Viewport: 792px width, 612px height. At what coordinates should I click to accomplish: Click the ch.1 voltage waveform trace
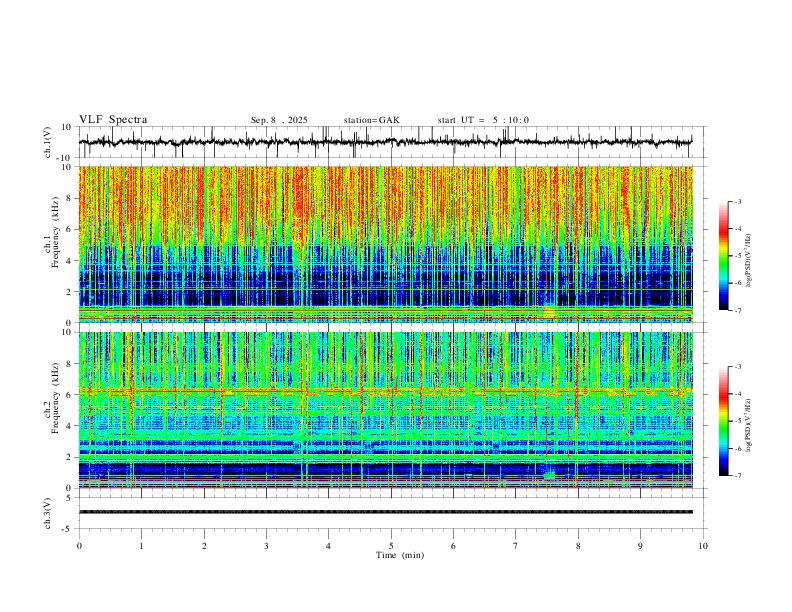coord(385,142)
